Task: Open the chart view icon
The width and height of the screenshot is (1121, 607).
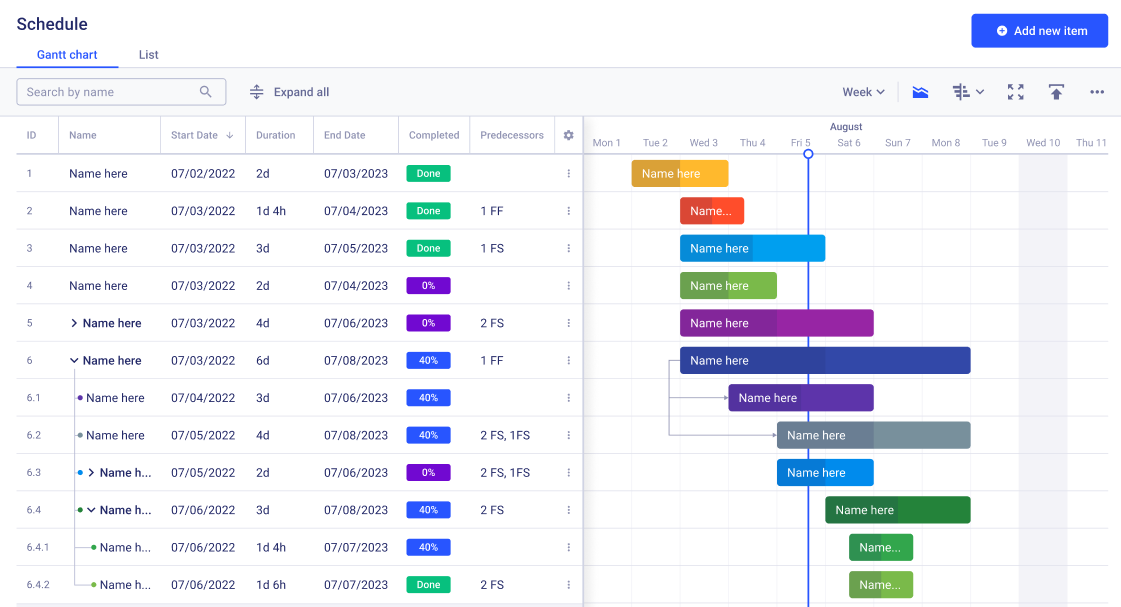Action: tap(920, 91)
